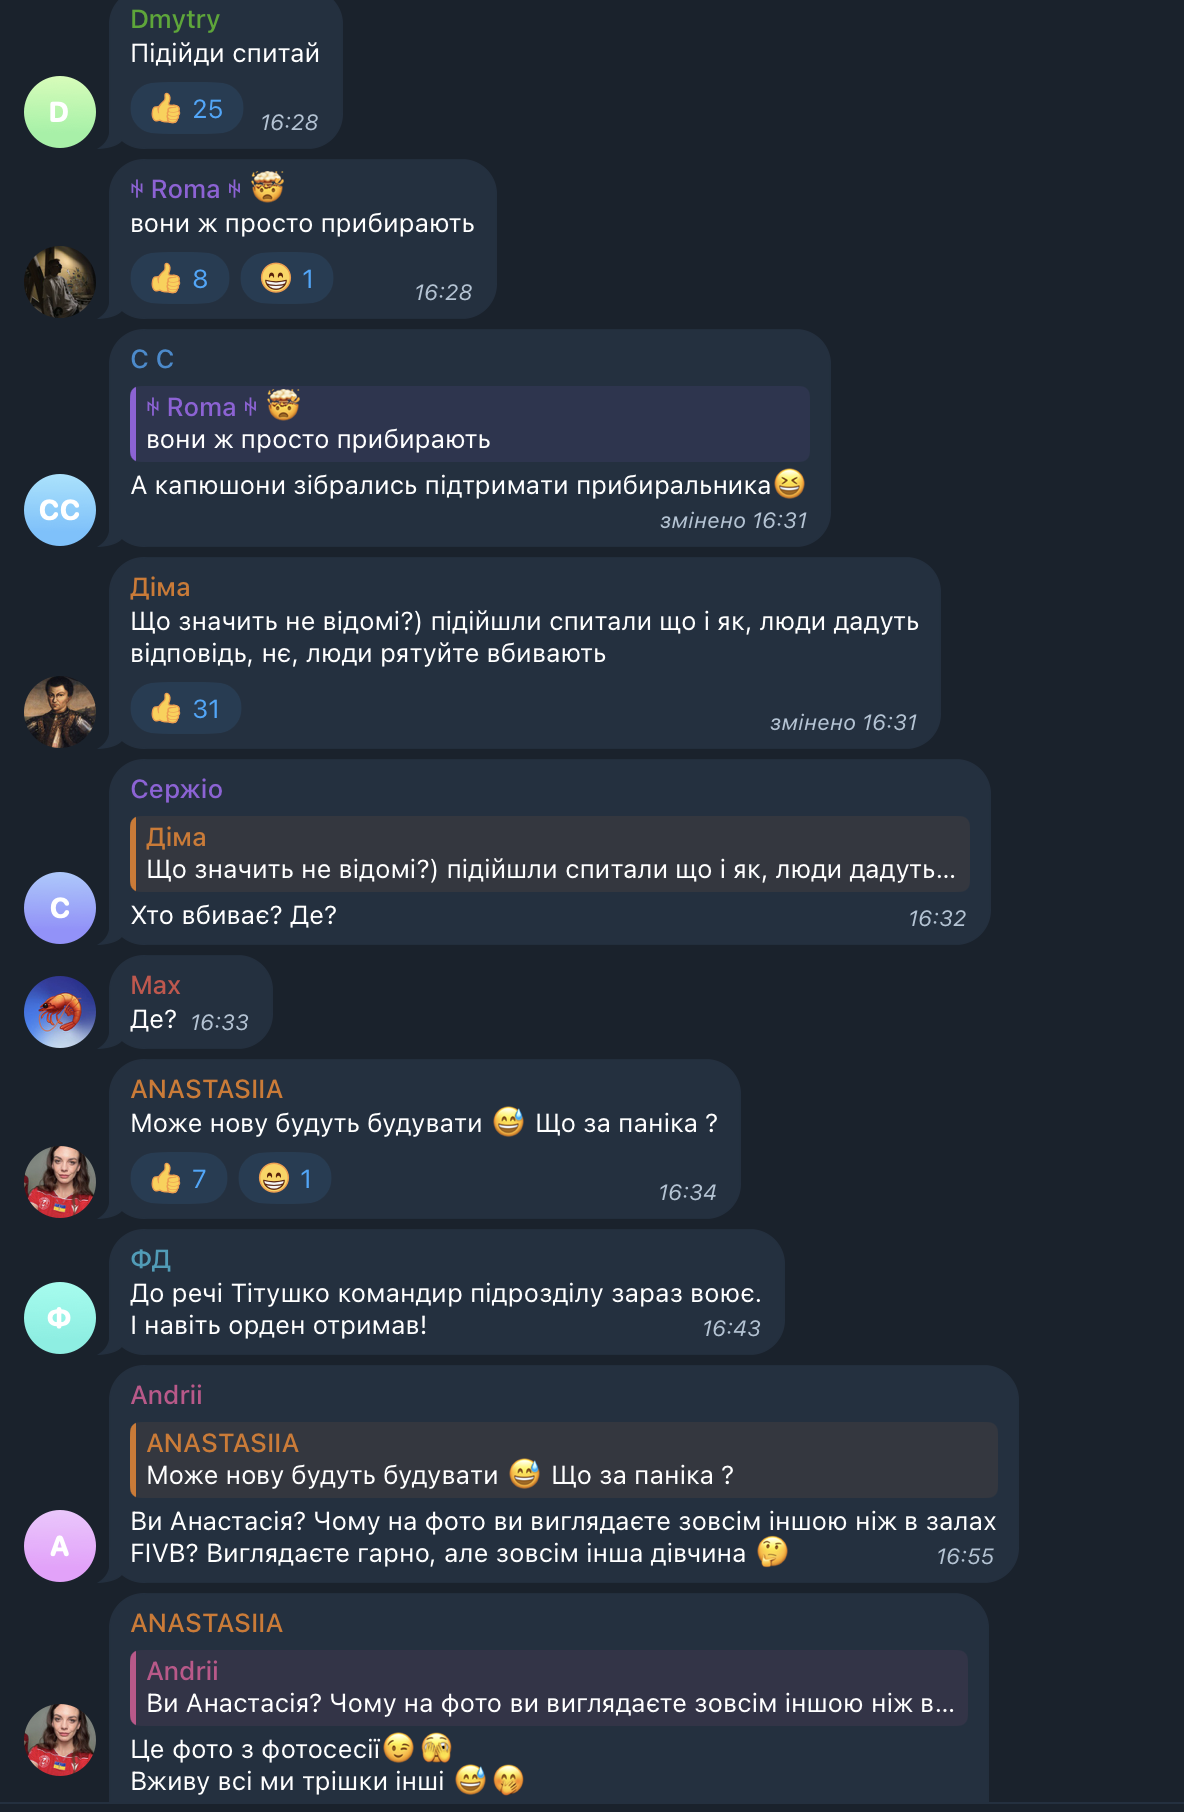Toggle grinning reaction on Roma's message
Viewport: 1184px width, 1812px height.
click(287, 279)
